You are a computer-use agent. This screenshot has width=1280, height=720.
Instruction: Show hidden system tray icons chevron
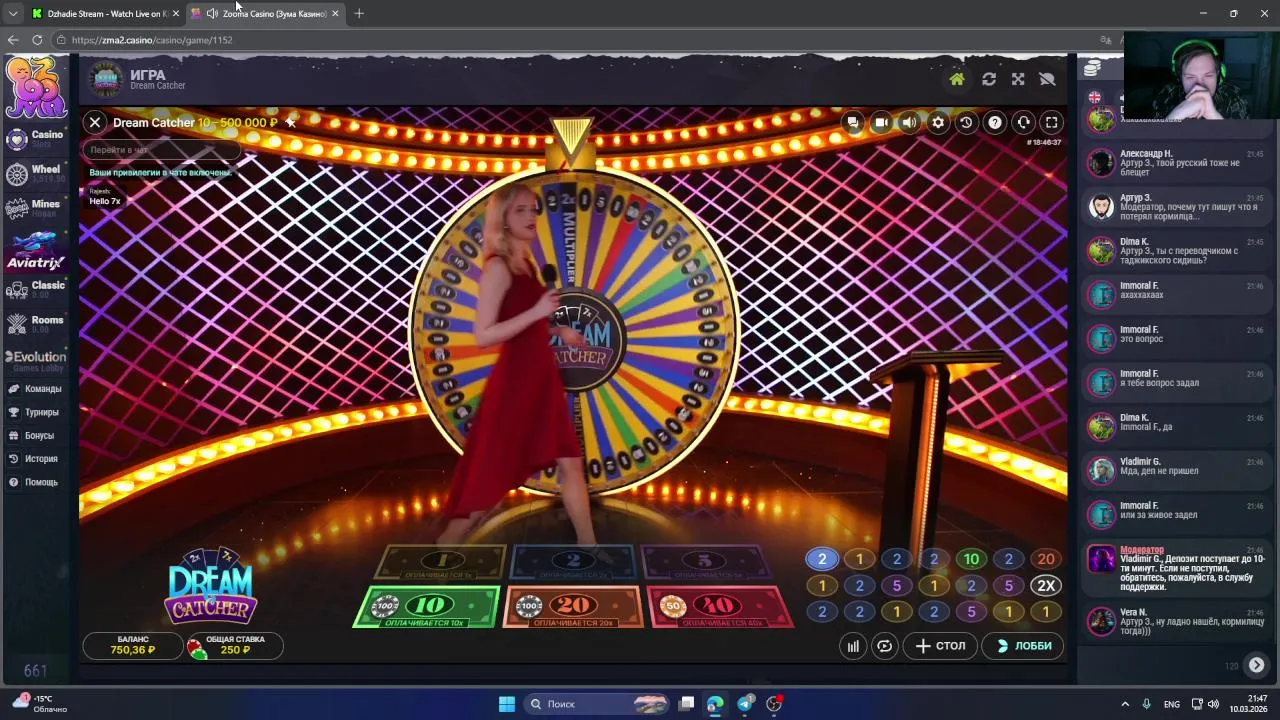(x=1125, y=704)
